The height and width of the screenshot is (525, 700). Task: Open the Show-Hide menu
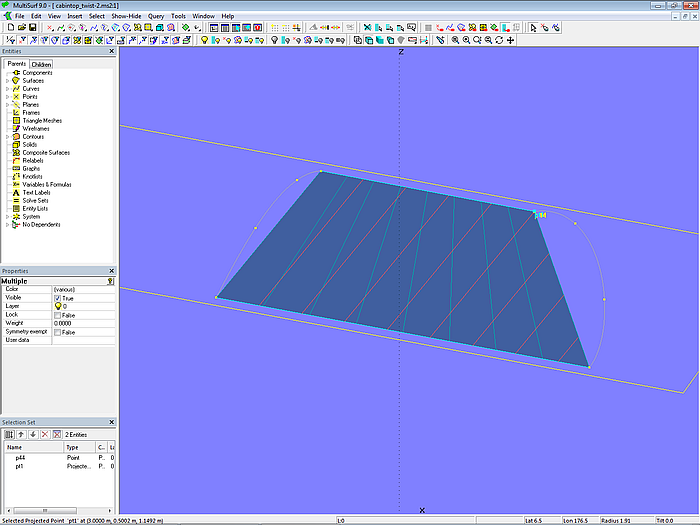[x=126, y=16]
